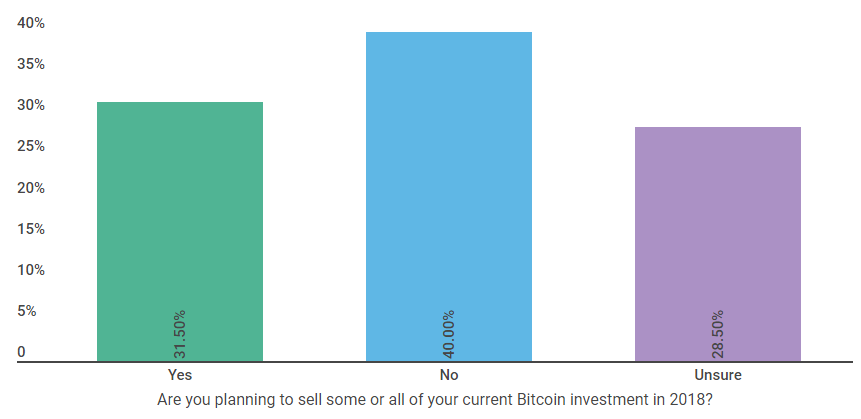The width and height of the screenshot is (861, 419).
Task: Click the Bitcoin investment question caption
Action: coord(435,399)
